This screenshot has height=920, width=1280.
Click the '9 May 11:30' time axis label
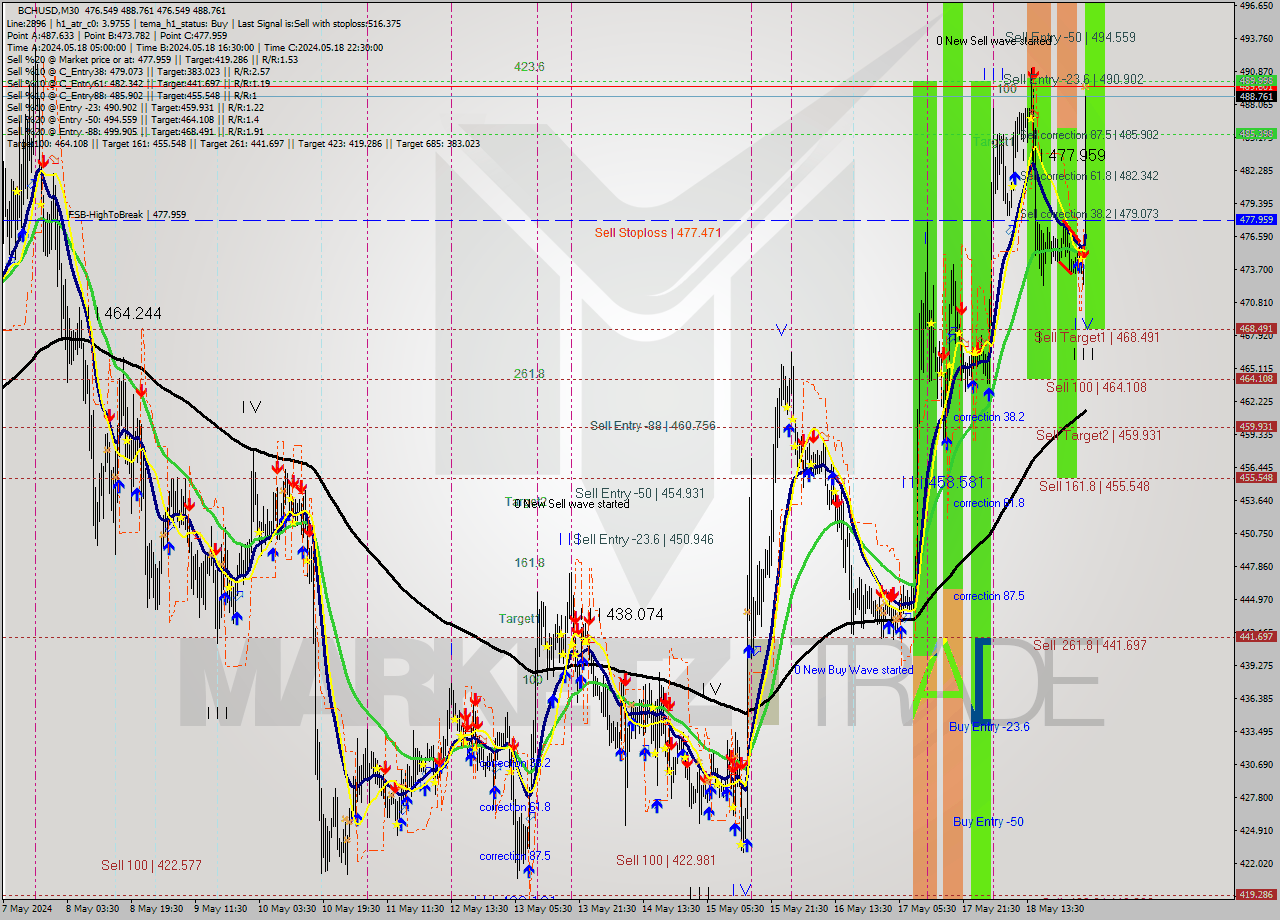pyautogui.click(x=218, y=909)
